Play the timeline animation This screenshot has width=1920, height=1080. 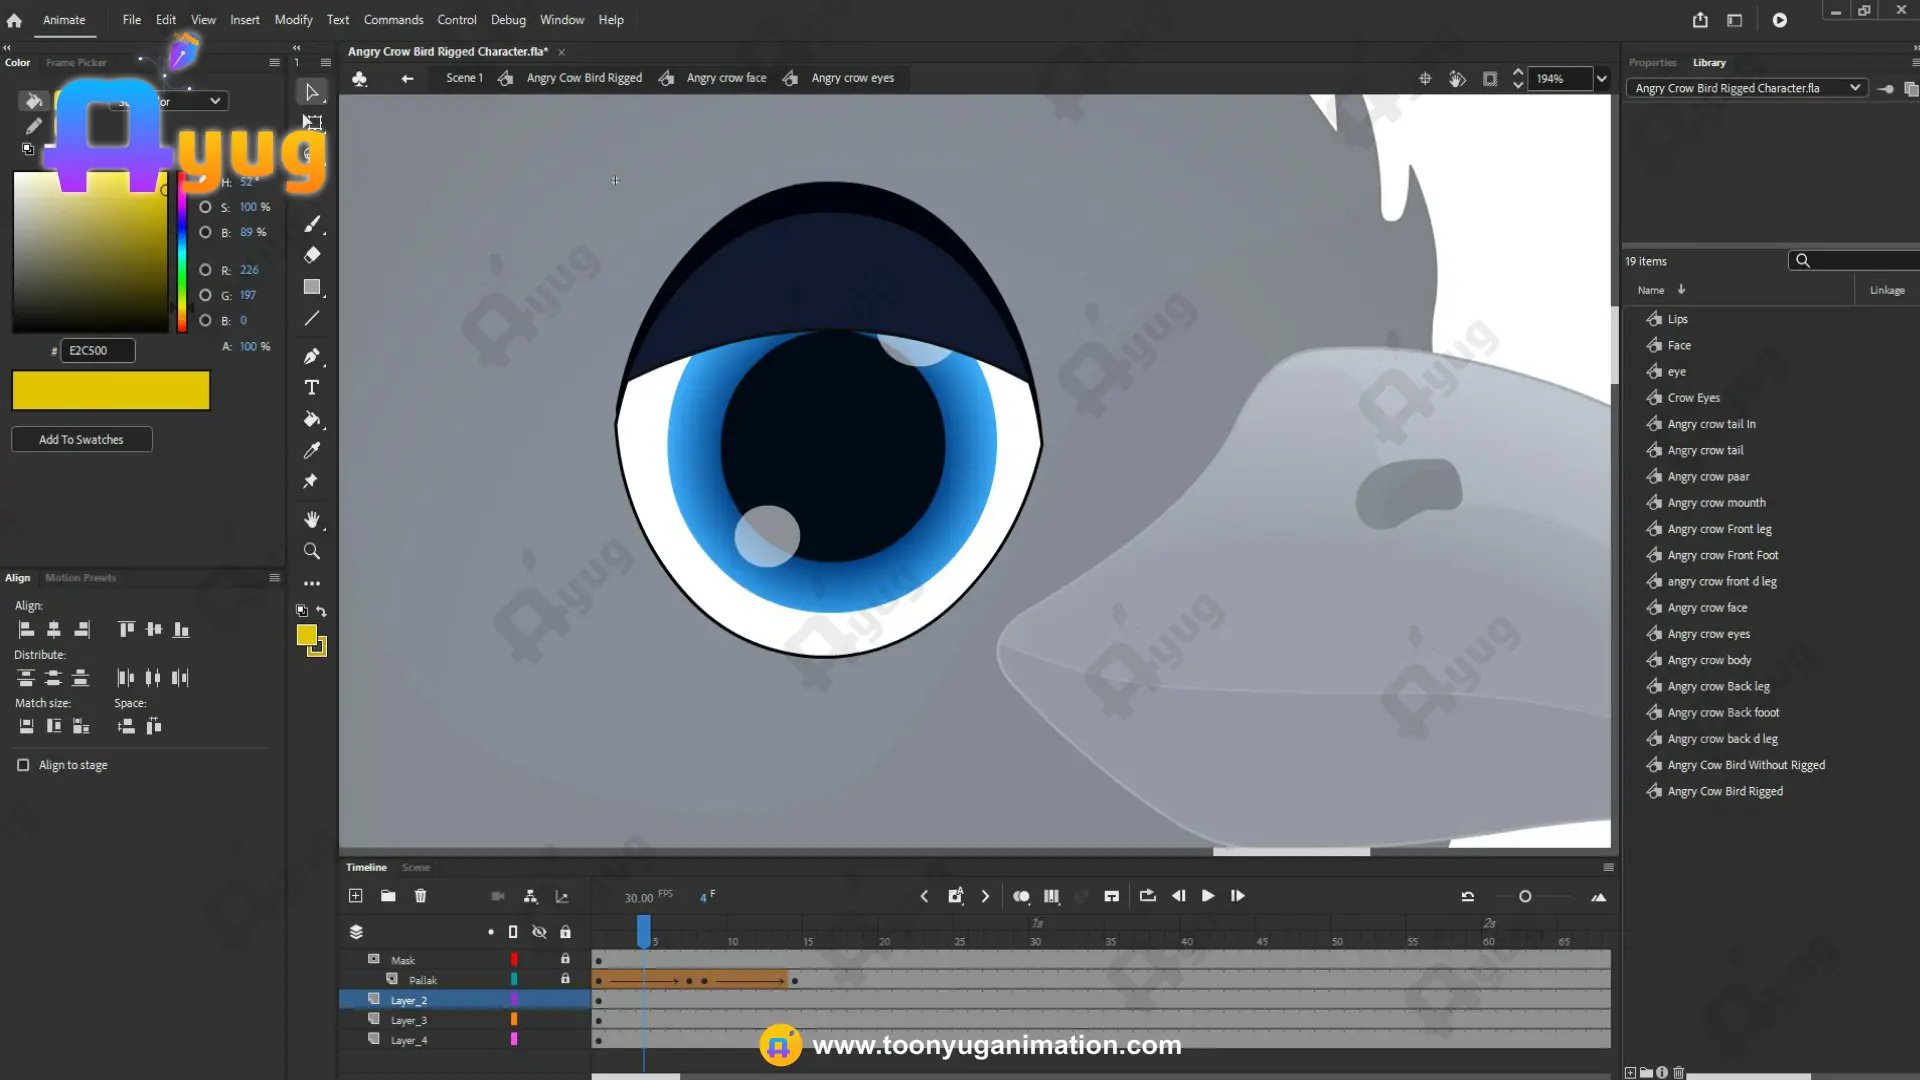[x=1208, y=896]
